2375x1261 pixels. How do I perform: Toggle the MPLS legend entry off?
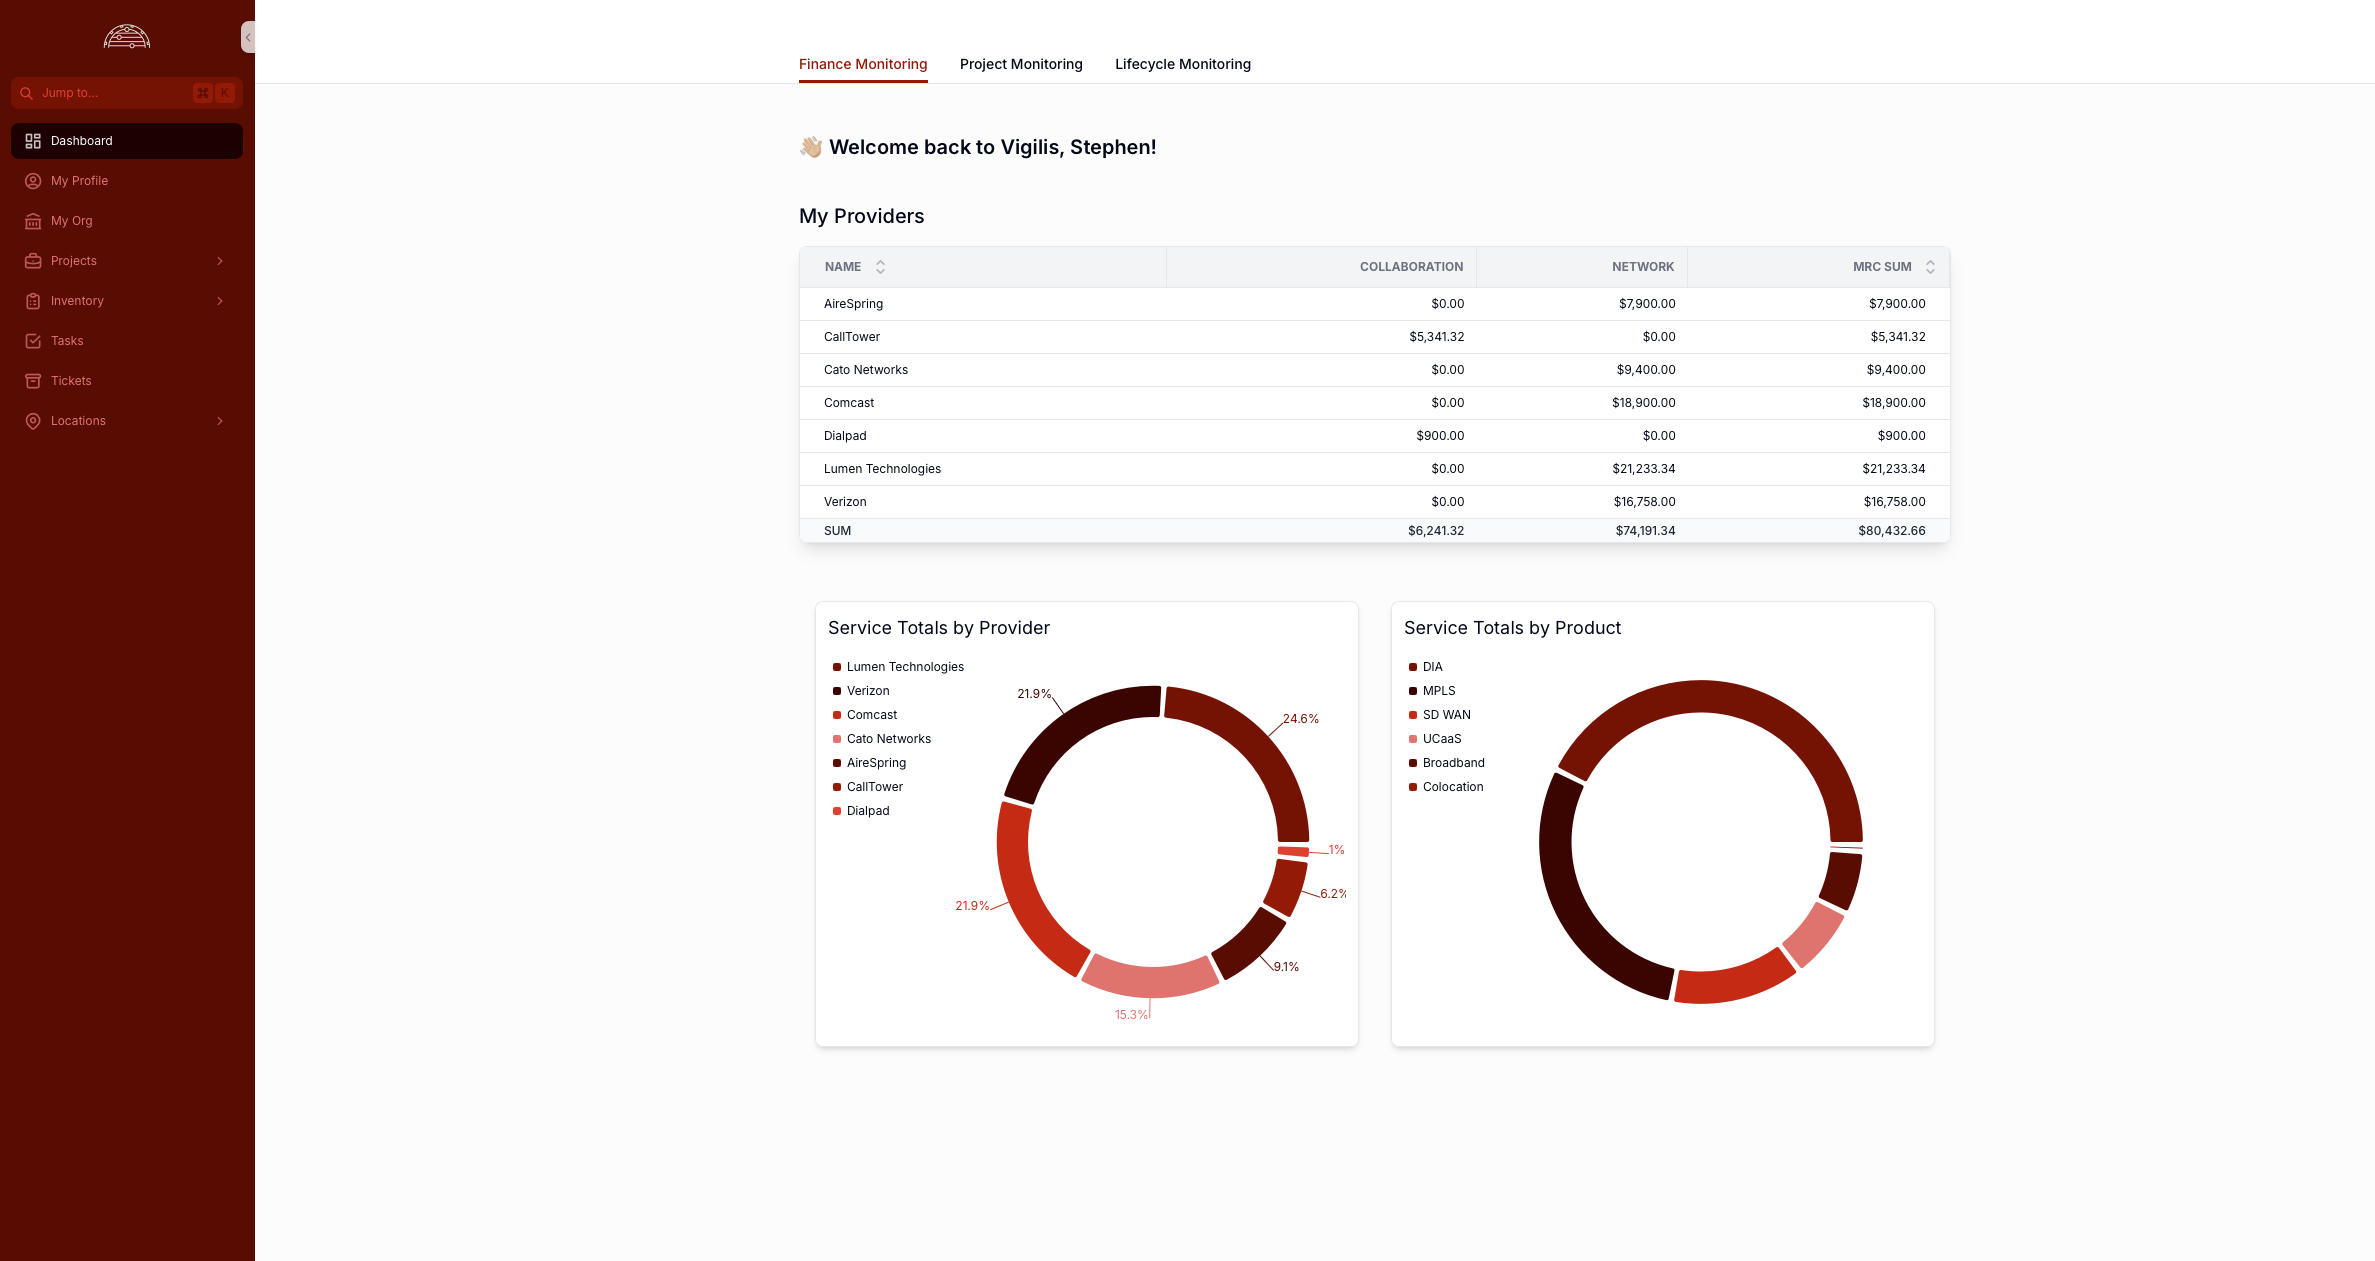pyautogui.click(x=1438, y=690)
